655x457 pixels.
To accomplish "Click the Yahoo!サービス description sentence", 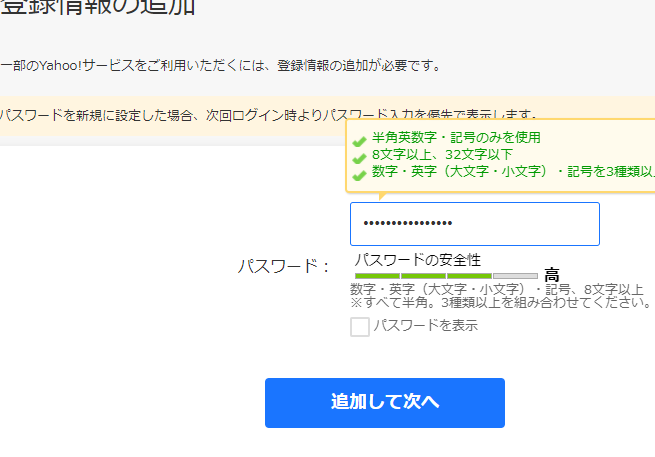I will pyautogui.click(x=220, y=66).
